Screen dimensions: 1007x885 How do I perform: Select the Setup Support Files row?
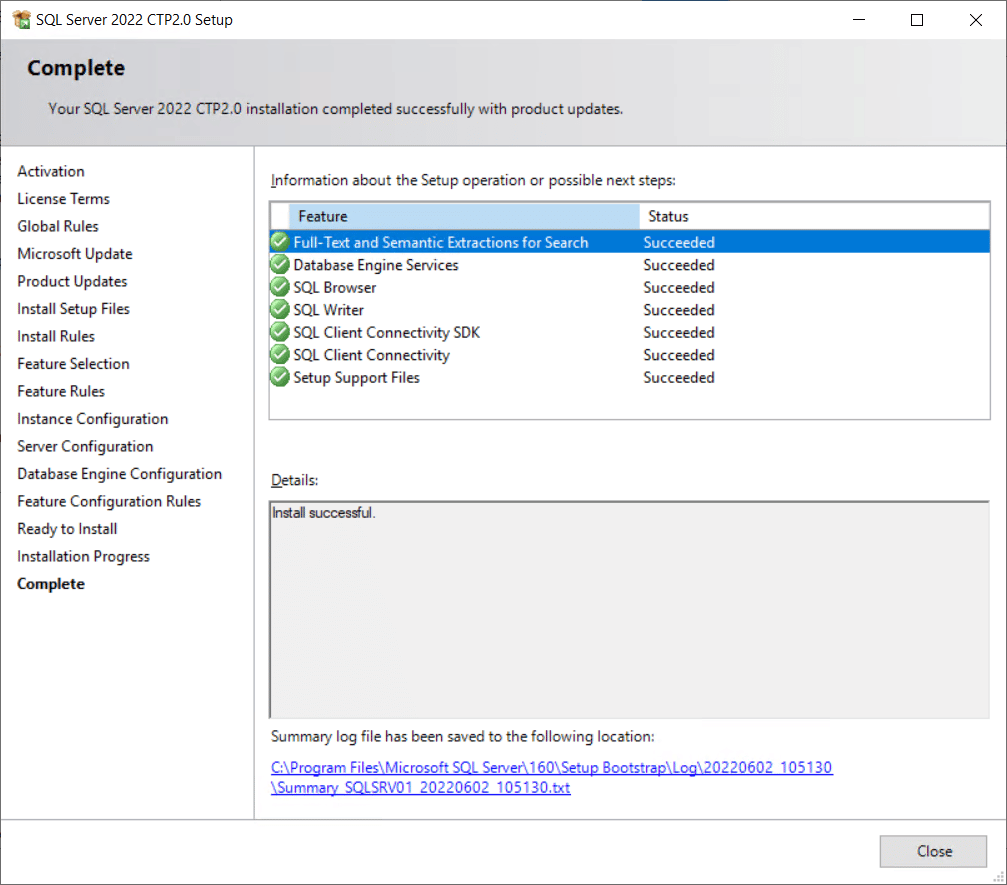356,377
